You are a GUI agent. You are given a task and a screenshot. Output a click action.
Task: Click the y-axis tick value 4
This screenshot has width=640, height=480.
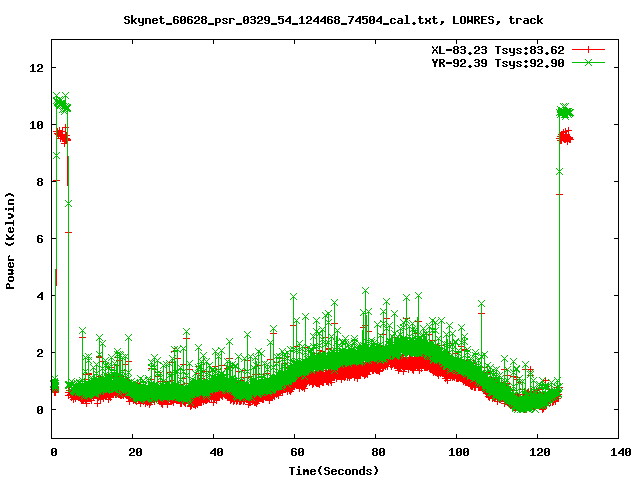tap(40, 296)
